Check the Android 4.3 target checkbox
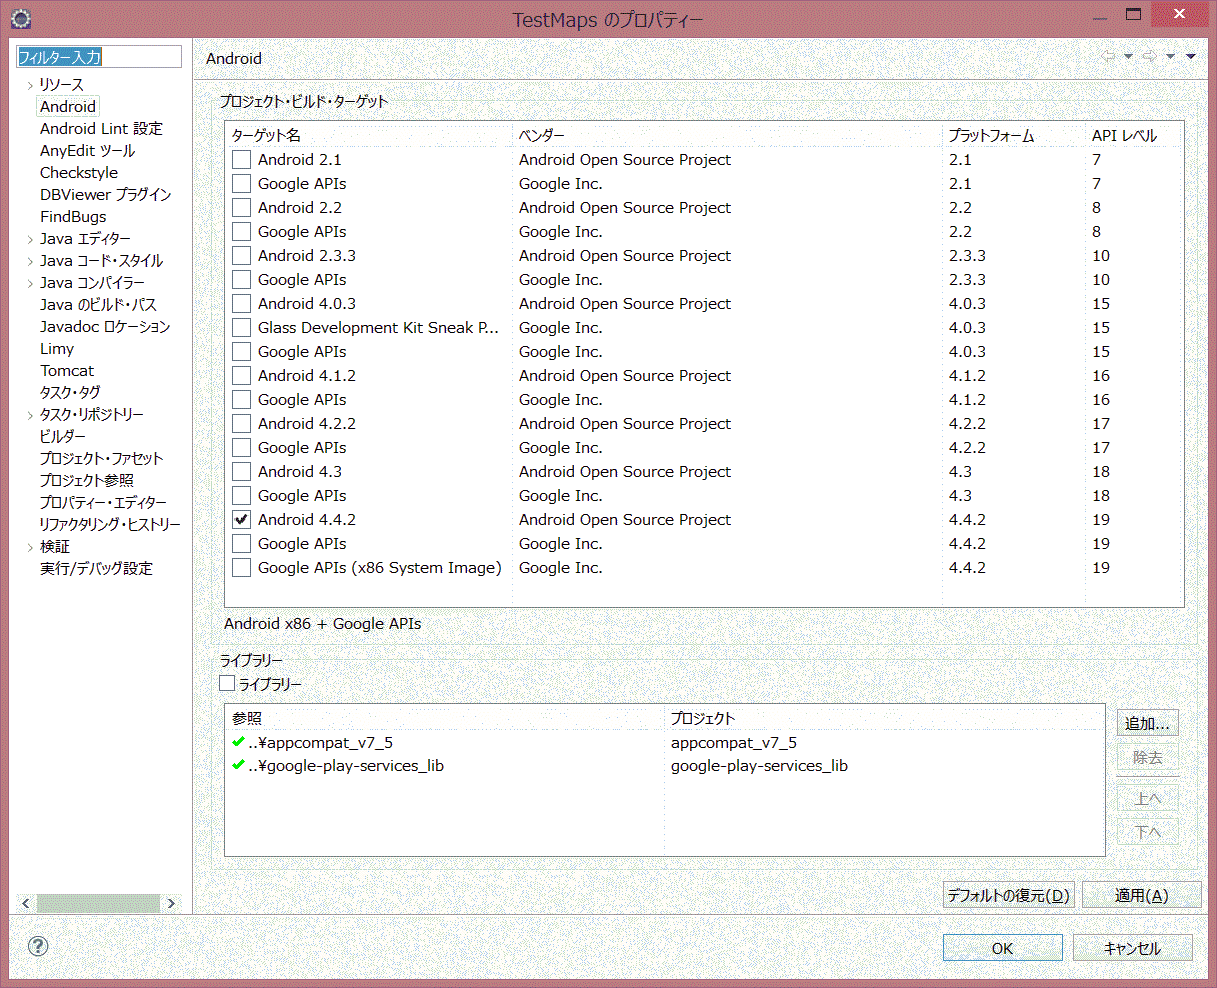Image resolution: width=1217 pixels, height=988 pixels. pos(241,472)
